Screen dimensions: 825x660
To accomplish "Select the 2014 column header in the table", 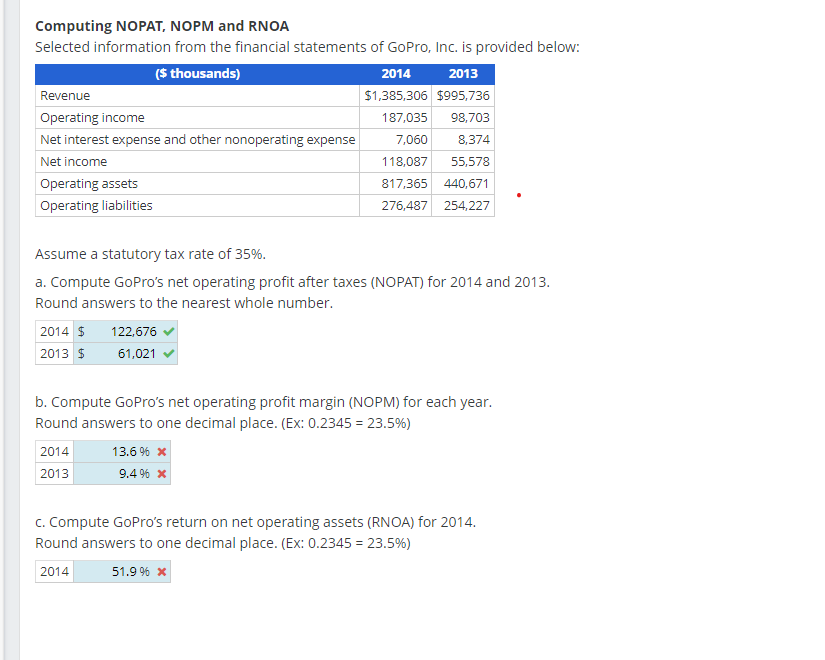I will tap(395, 73).
